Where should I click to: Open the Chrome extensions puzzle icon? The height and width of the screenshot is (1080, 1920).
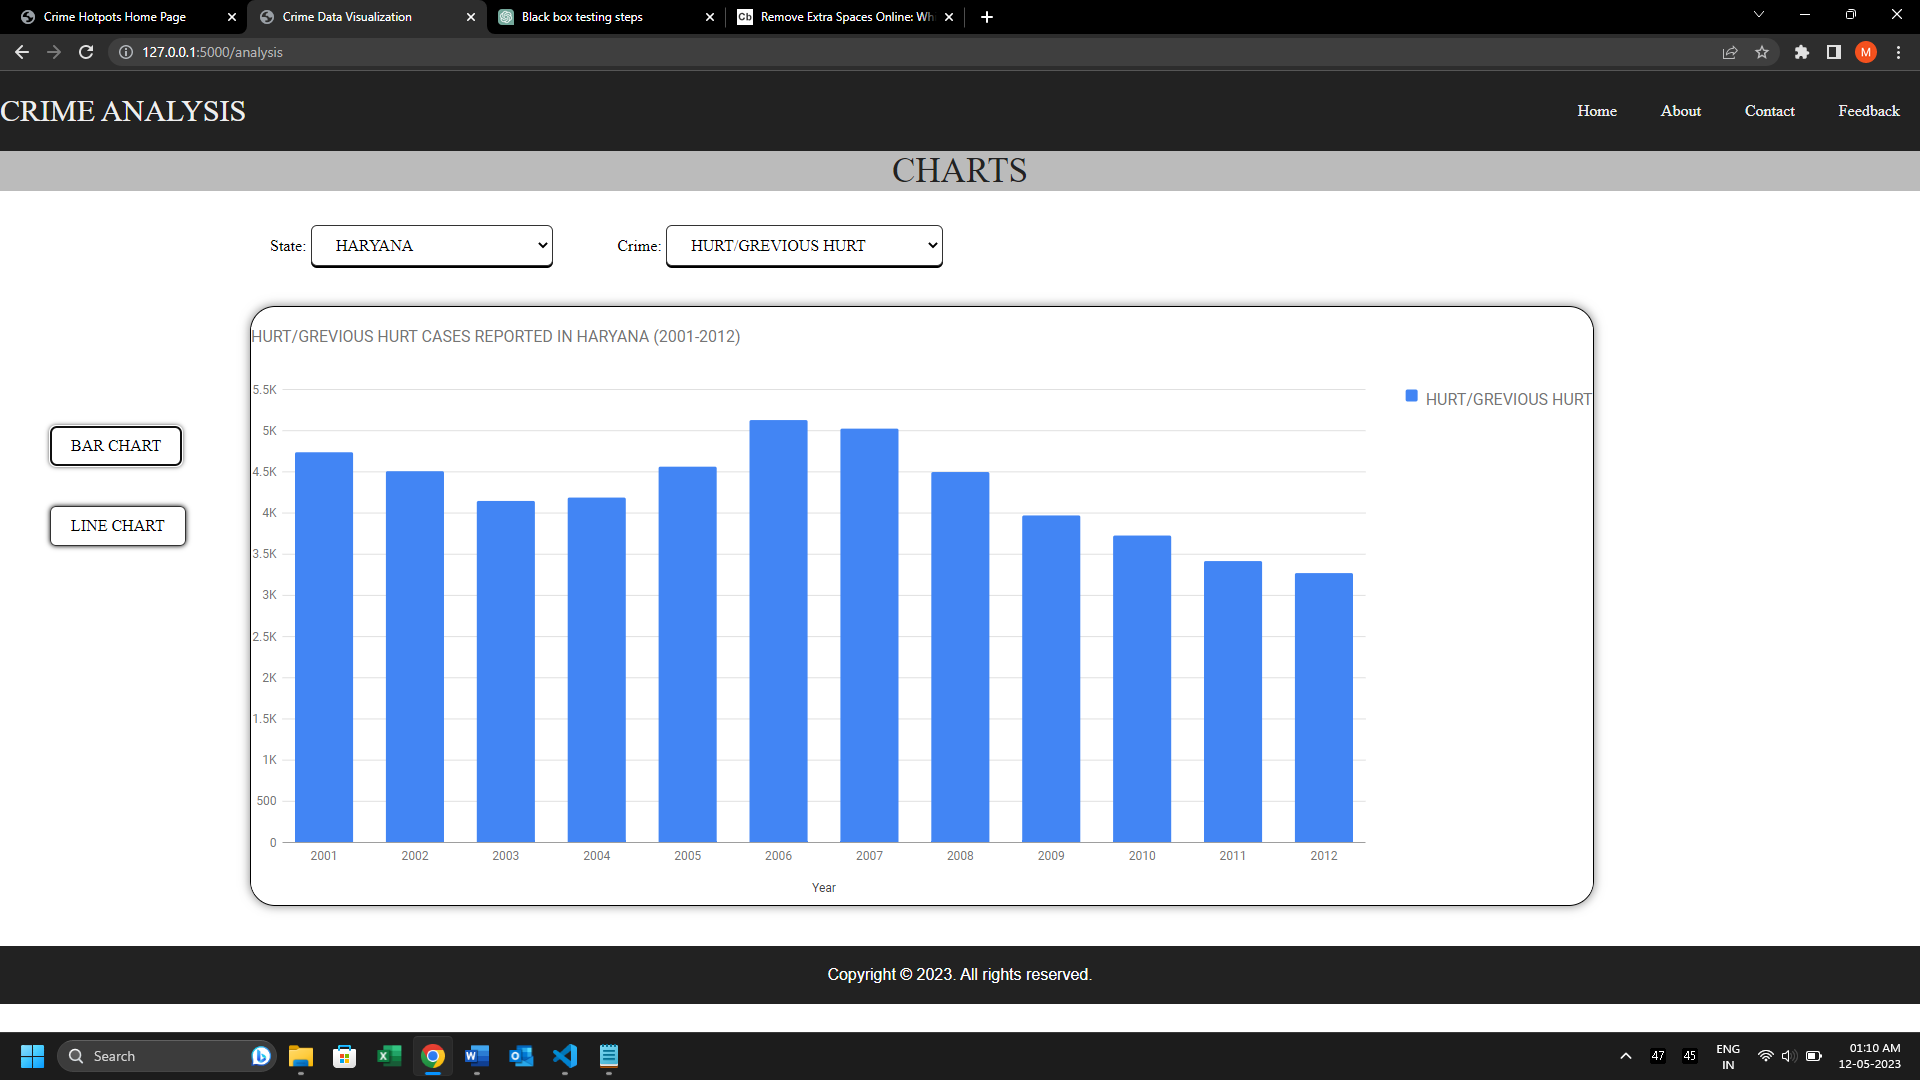click(1802, 52)
